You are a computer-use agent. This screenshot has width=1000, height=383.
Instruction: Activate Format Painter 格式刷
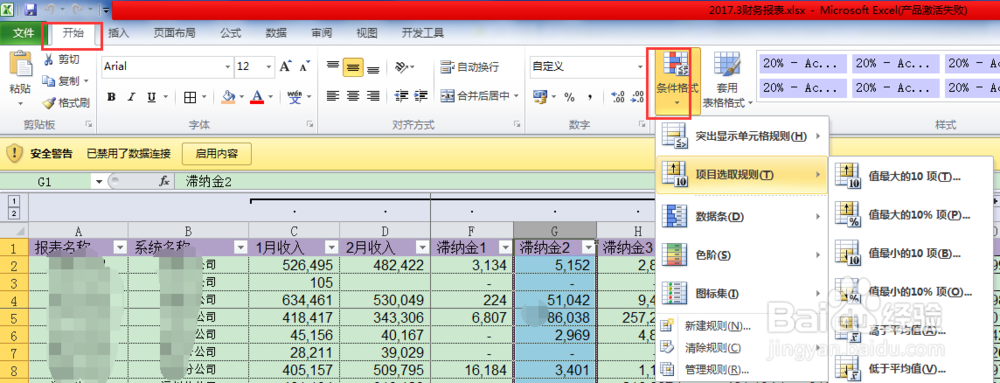pos(66,102)
